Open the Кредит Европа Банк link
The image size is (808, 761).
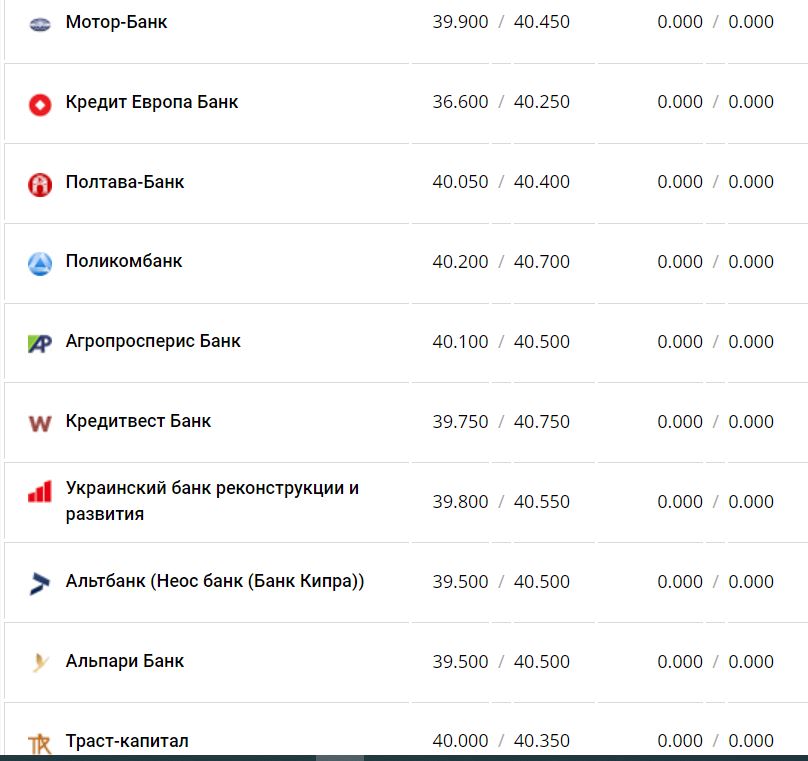(151, 102)
